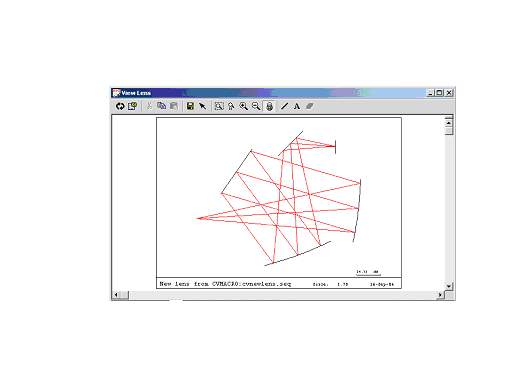
Task: Click the zoom out magnifier
Action: click(256, 106)
